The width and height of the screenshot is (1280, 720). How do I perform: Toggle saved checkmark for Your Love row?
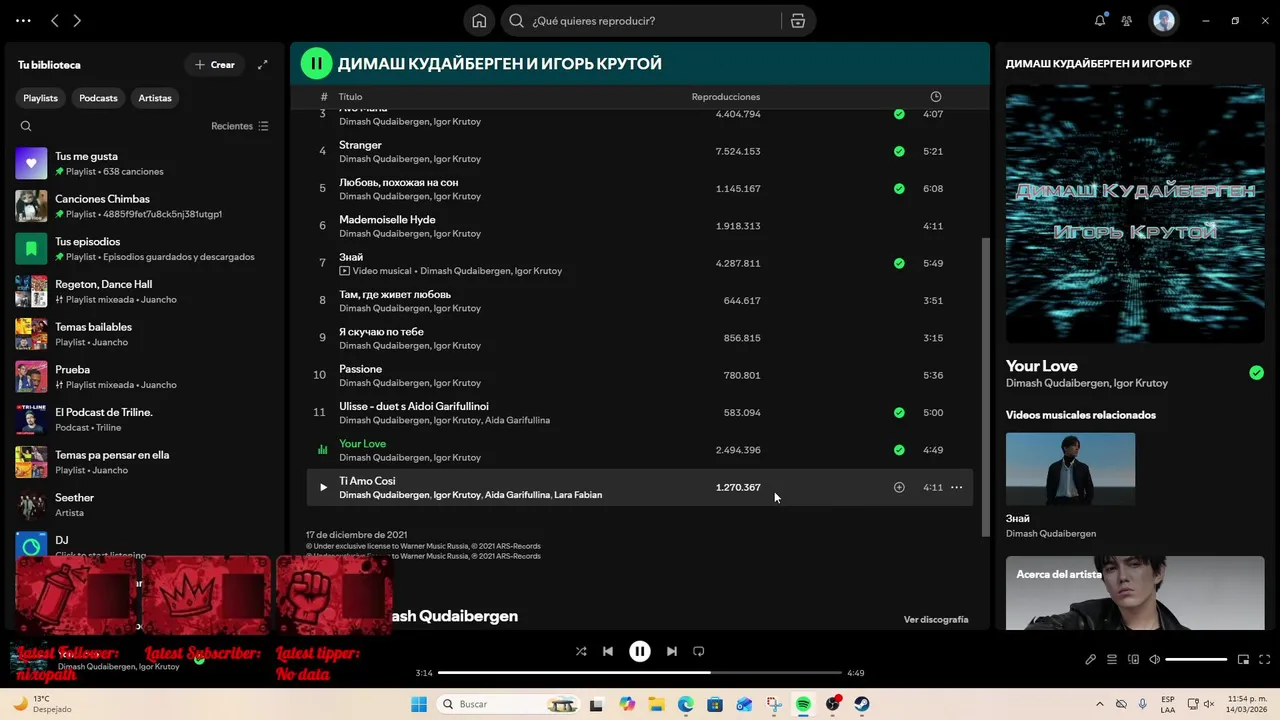(x=899, y=450)
